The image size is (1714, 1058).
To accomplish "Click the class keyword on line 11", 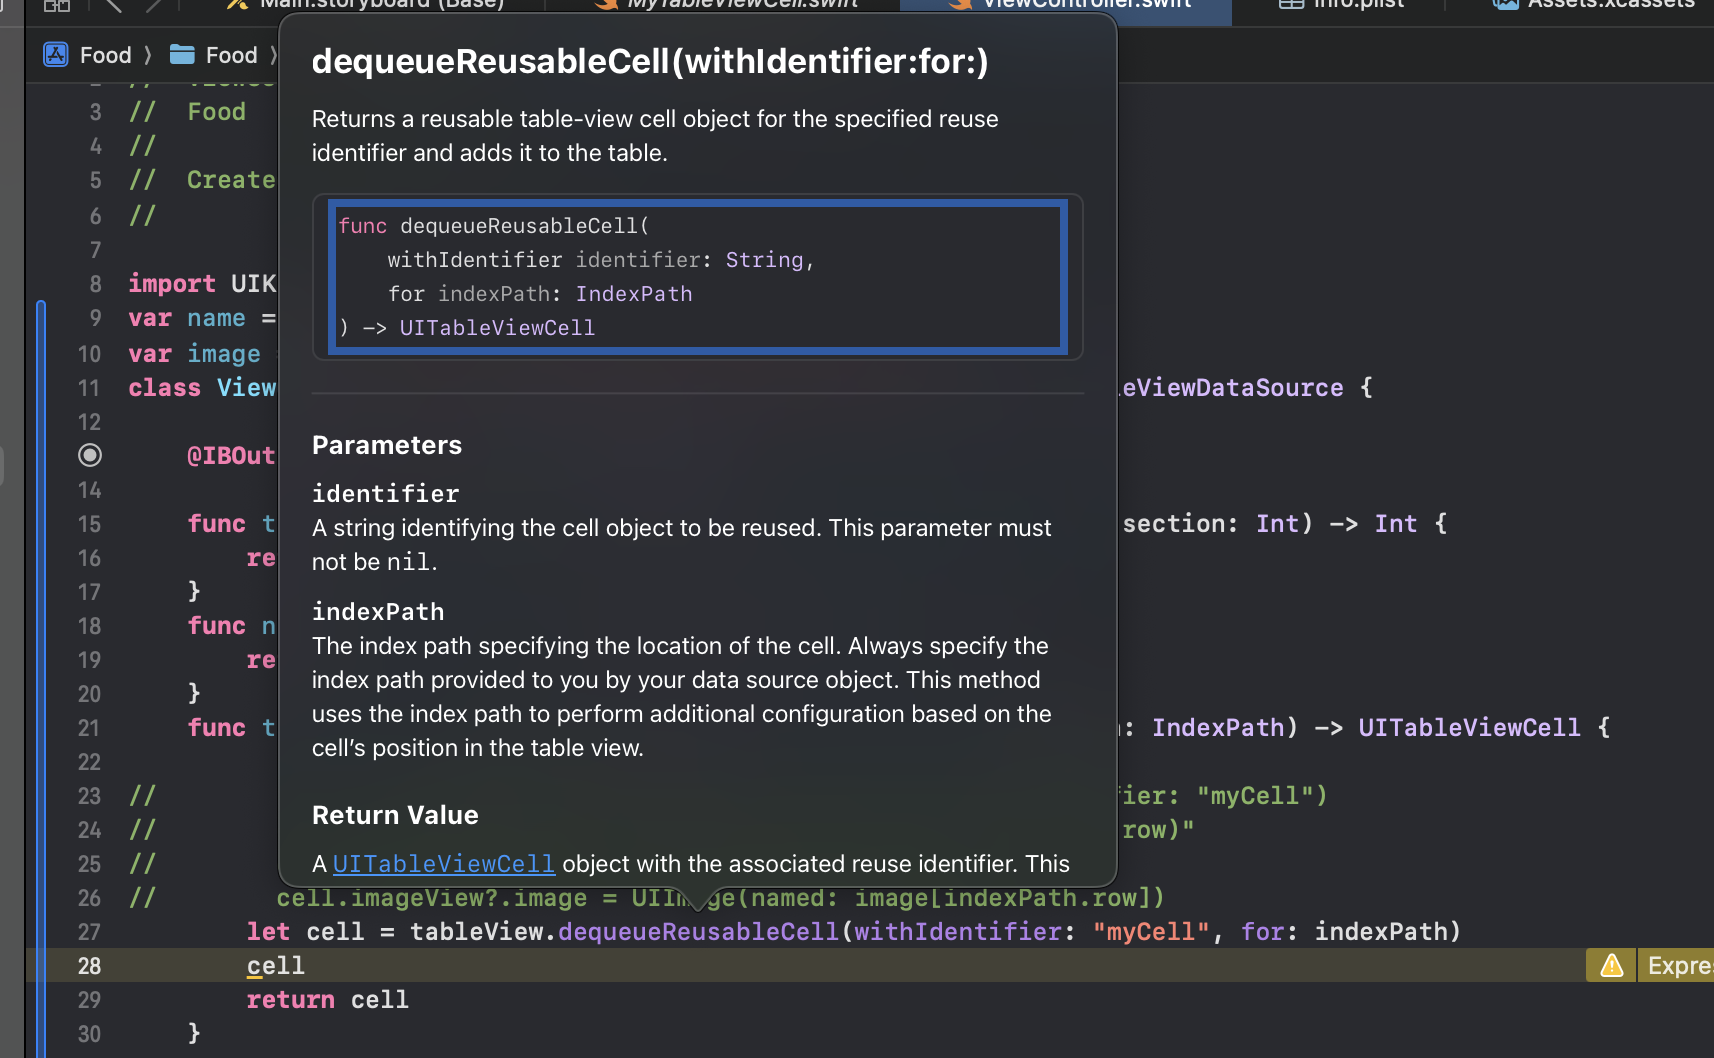I will (165, 388).
